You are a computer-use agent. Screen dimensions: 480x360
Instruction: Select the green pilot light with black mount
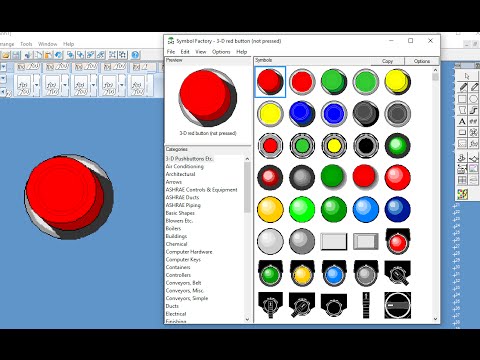click(270, 273)
